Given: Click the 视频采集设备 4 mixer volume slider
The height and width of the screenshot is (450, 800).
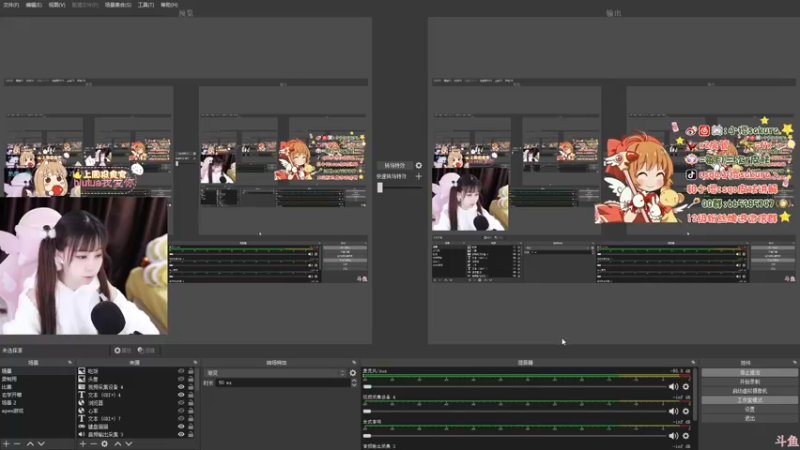Looking at the screenshot, I should click(514, 411).
